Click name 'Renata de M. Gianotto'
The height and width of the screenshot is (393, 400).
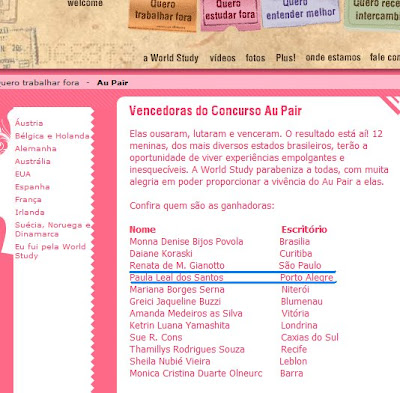[177, 266]
